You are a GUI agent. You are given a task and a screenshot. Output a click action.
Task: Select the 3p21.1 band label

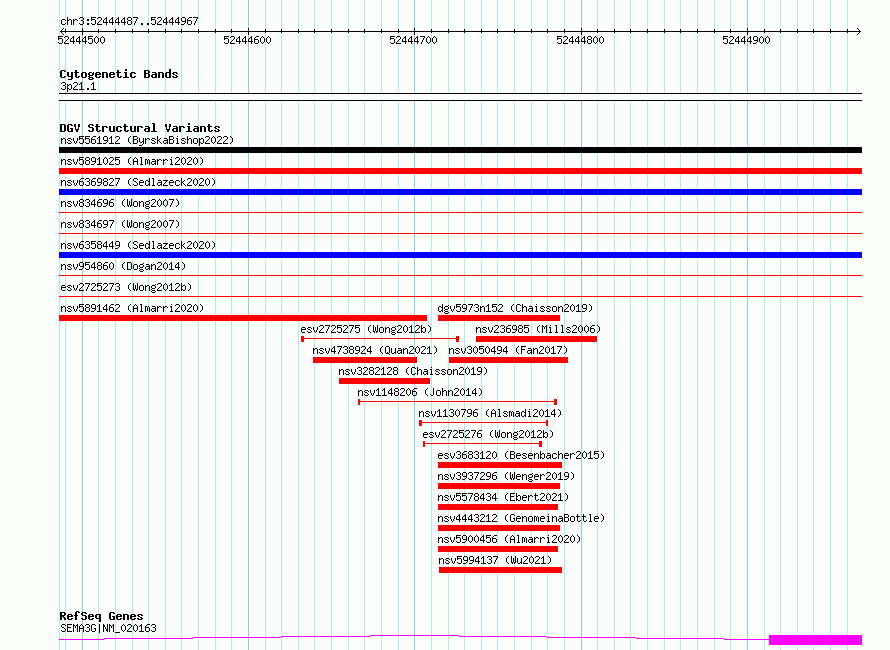tap(78, 86)
